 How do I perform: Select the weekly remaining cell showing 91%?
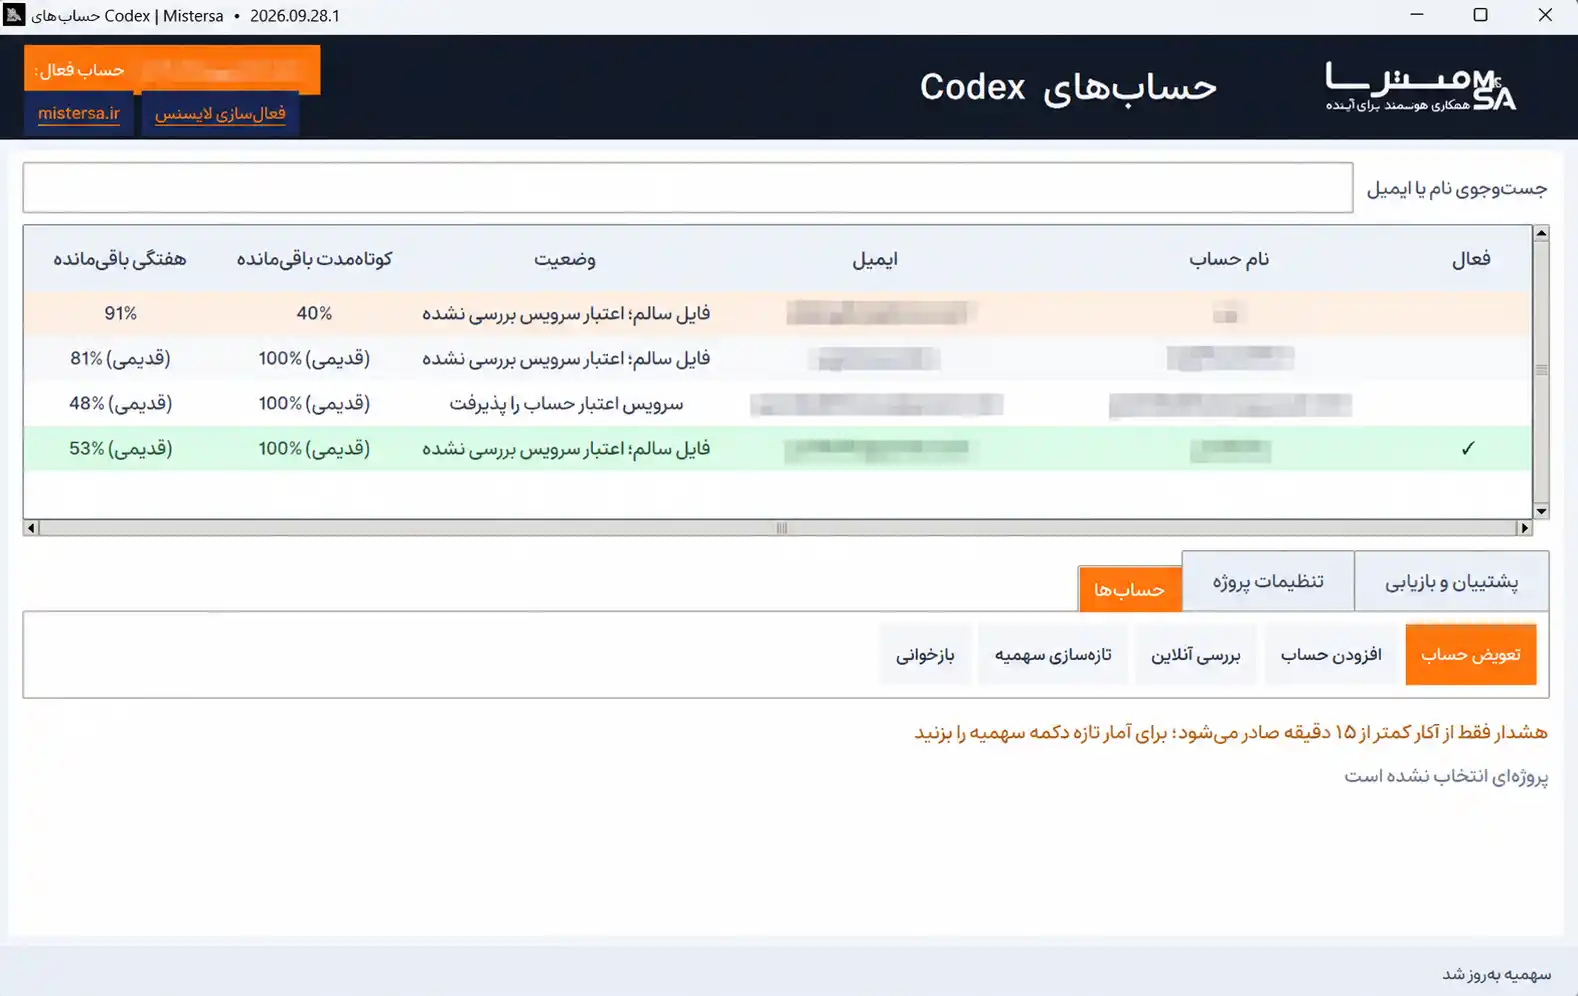120,314
